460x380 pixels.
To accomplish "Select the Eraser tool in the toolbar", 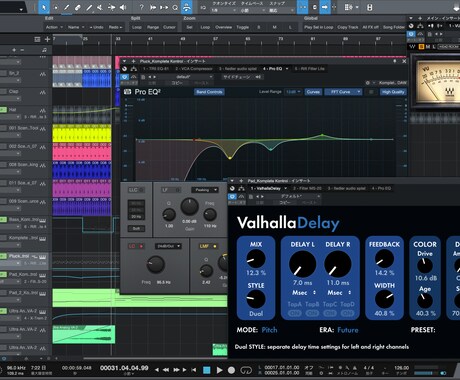I will point(78,7).
